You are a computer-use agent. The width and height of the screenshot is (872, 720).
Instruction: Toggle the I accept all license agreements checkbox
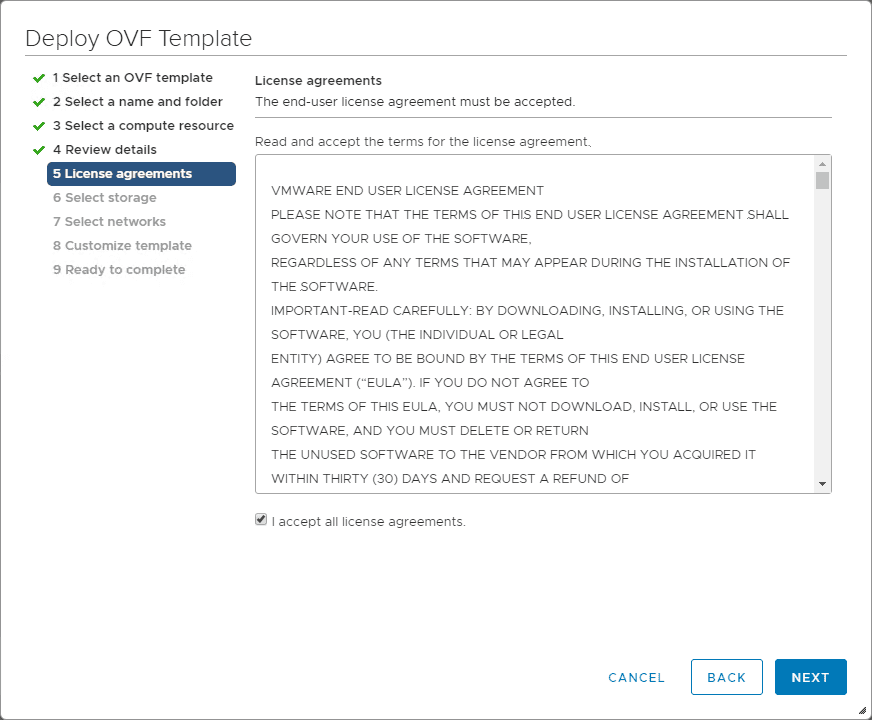(261, 520)
